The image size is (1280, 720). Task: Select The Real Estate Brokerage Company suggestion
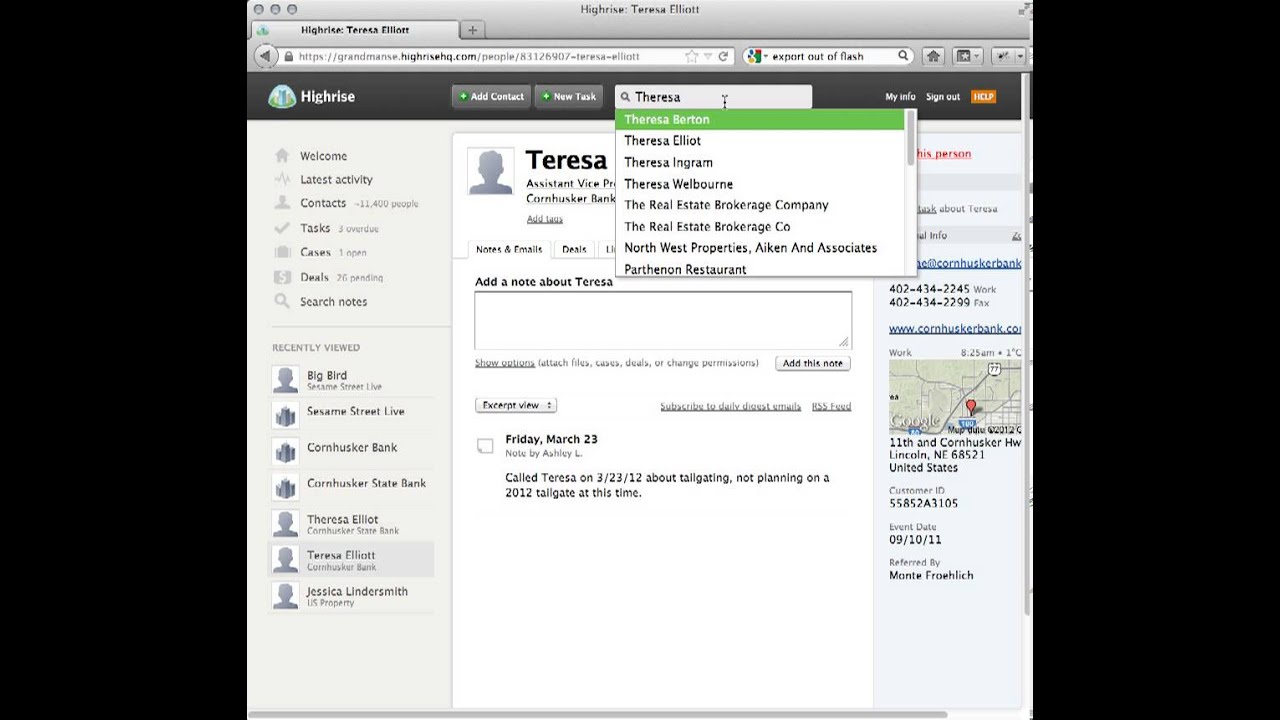(760, 205)
